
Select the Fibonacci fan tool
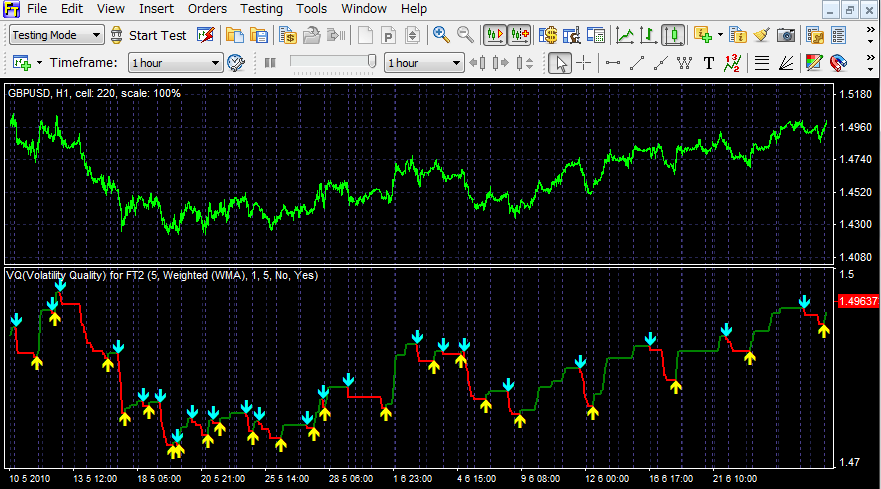coord(786,63)
